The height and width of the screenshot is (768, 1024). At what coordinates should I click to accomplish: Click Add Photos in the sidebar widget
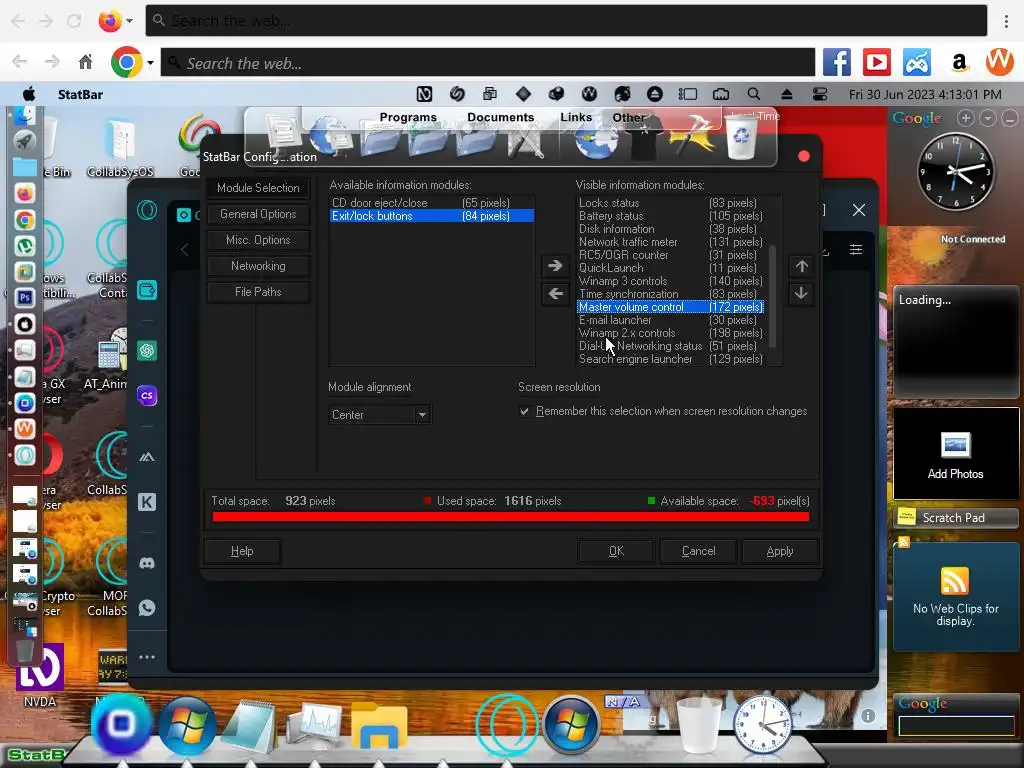pyautogui.click(x=955, y=455)
